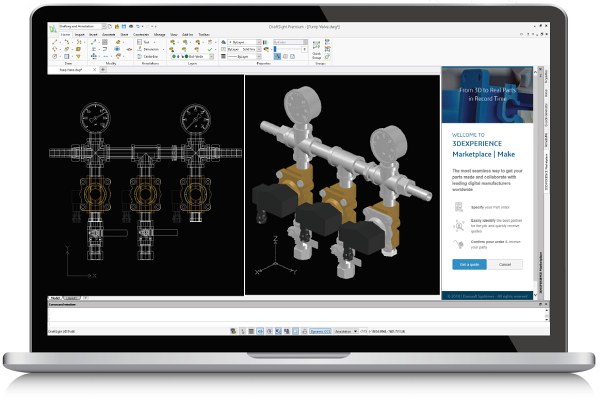Toggle the Dynamic CCS status button
The image size is (600, 400).
point(320,331)
